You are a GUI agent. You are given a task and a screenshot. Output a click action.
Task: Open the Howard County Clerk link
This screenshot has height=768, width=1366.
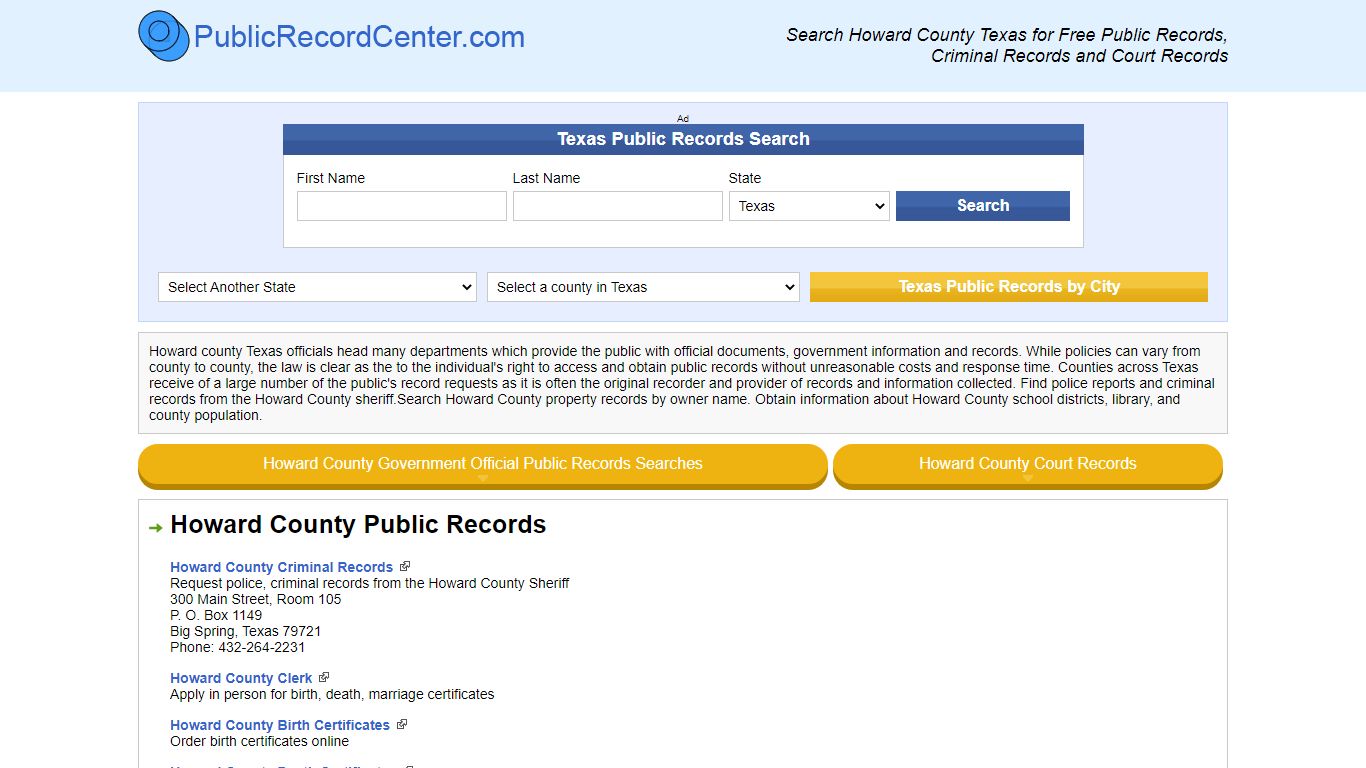(241, 678)
